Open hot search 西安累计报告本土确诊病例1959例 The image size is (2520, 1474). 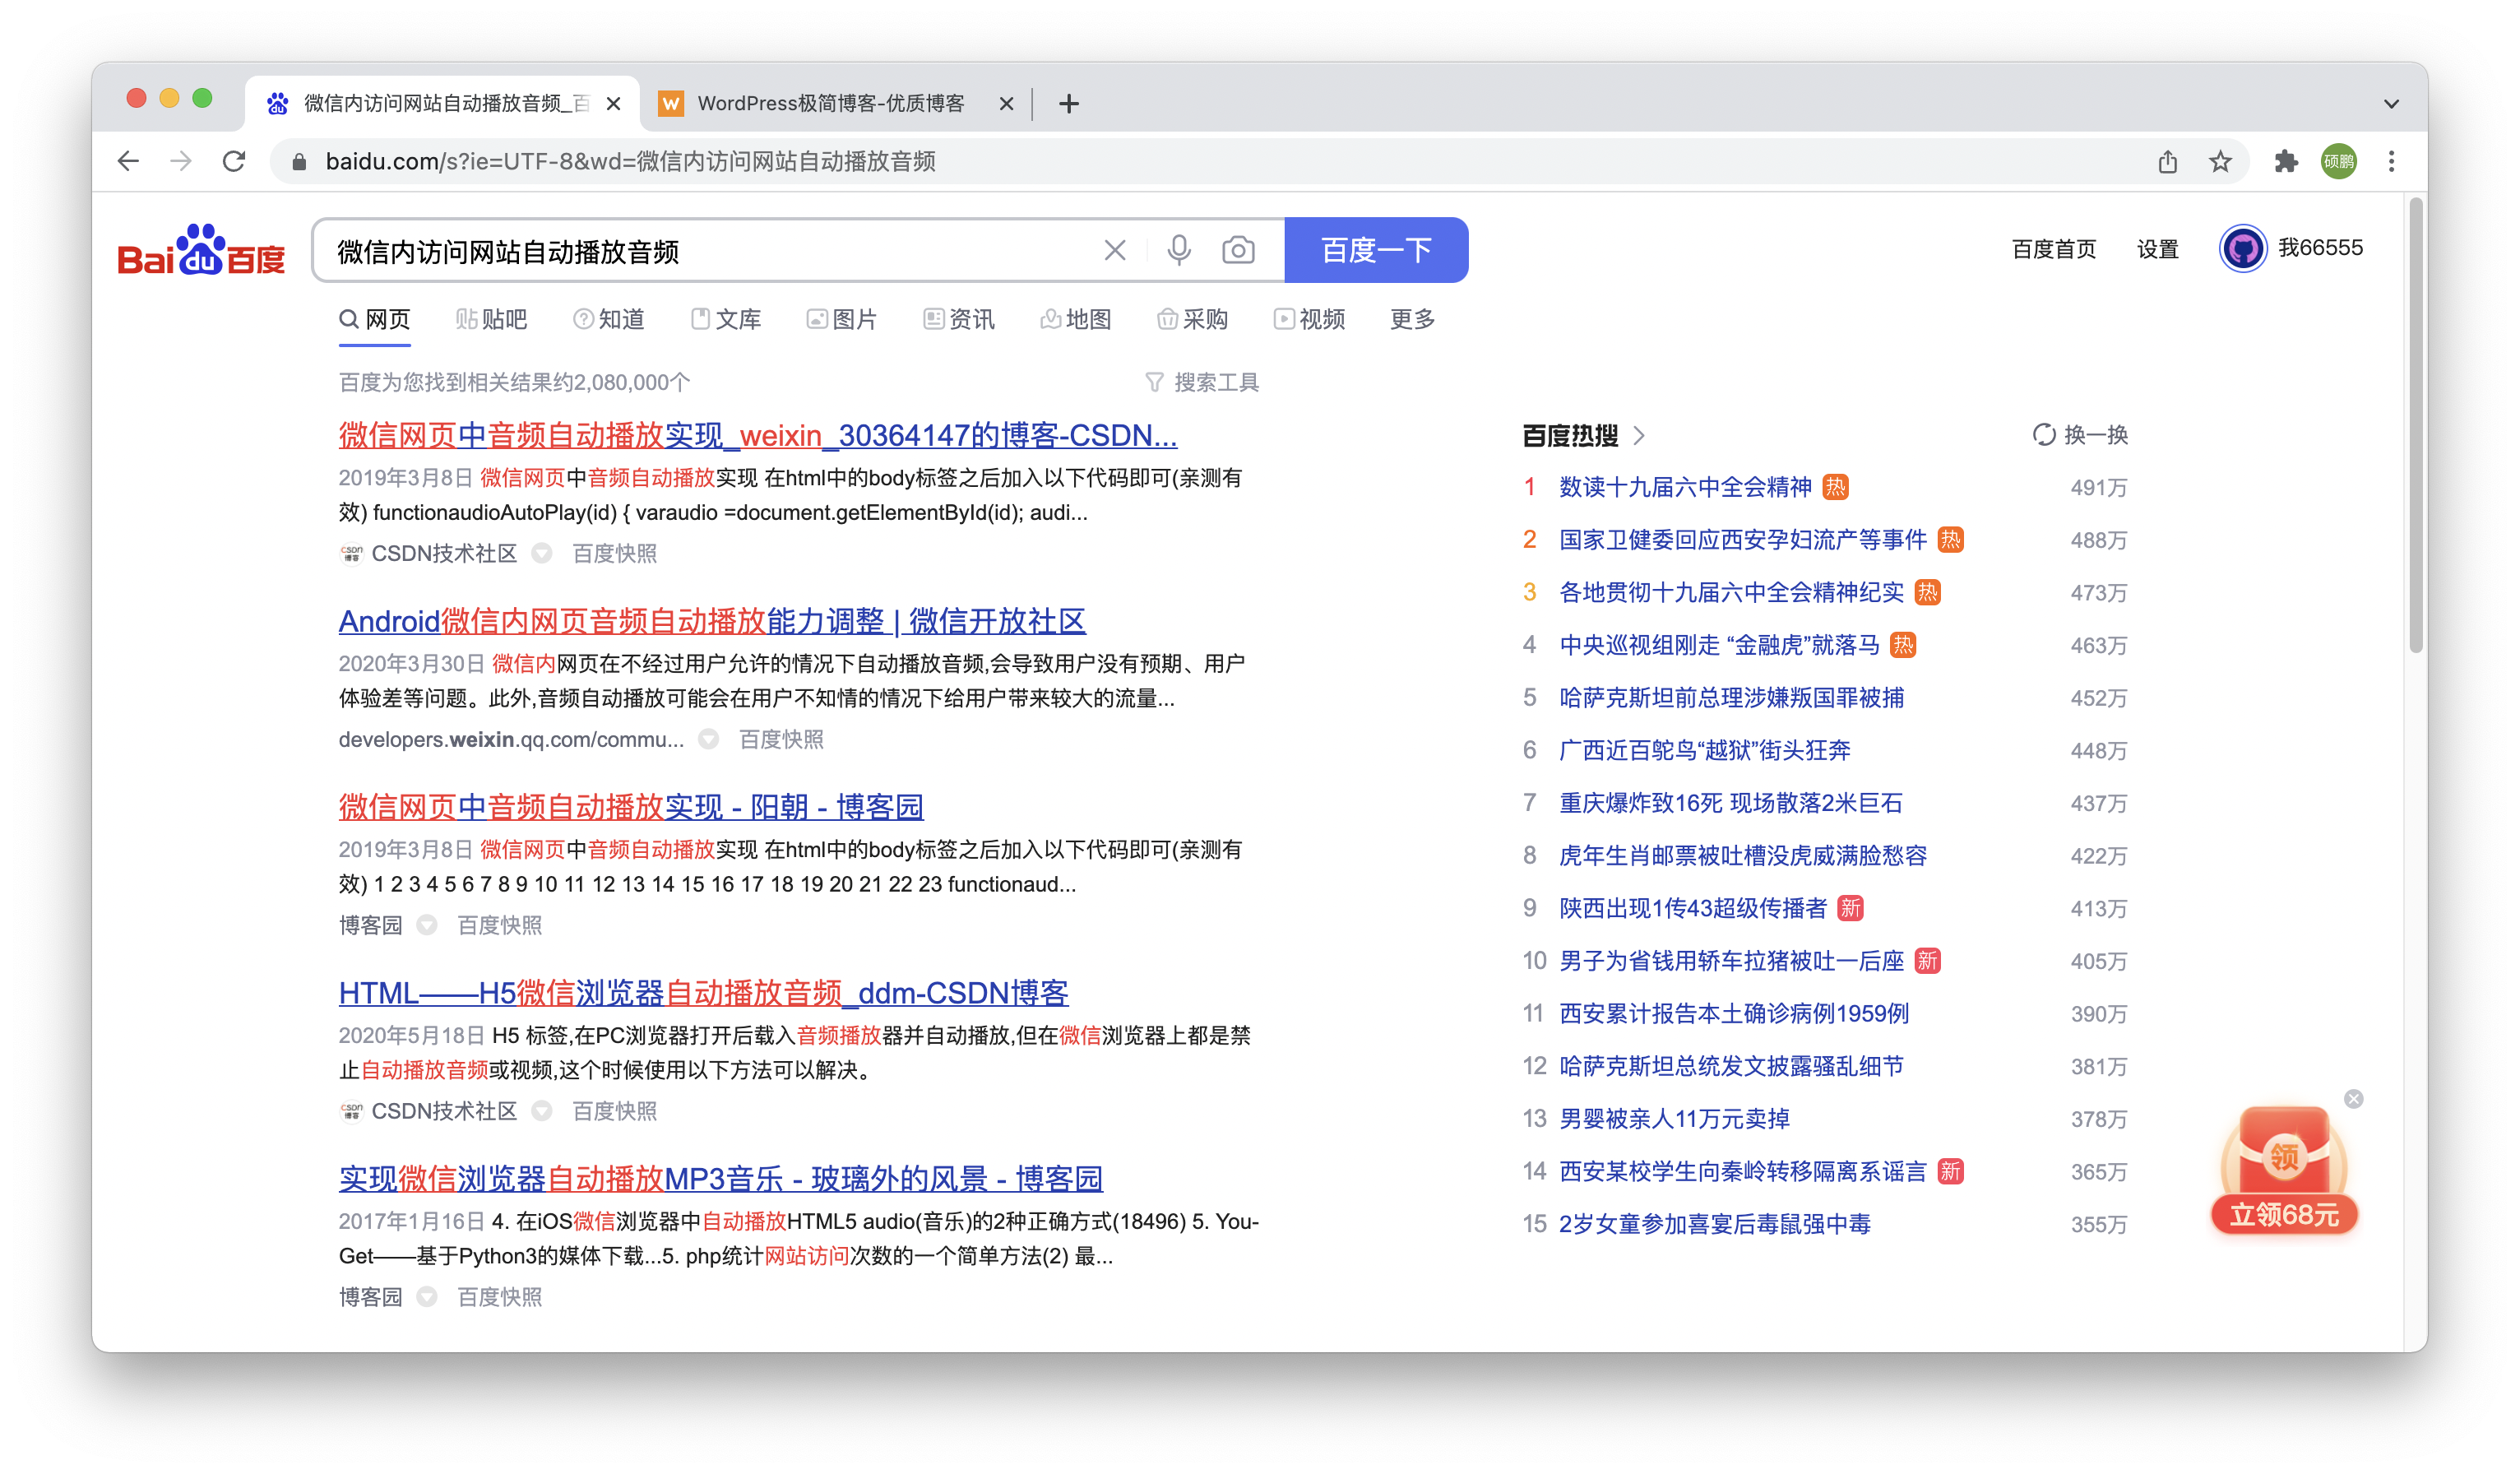click(1734, 1013)
